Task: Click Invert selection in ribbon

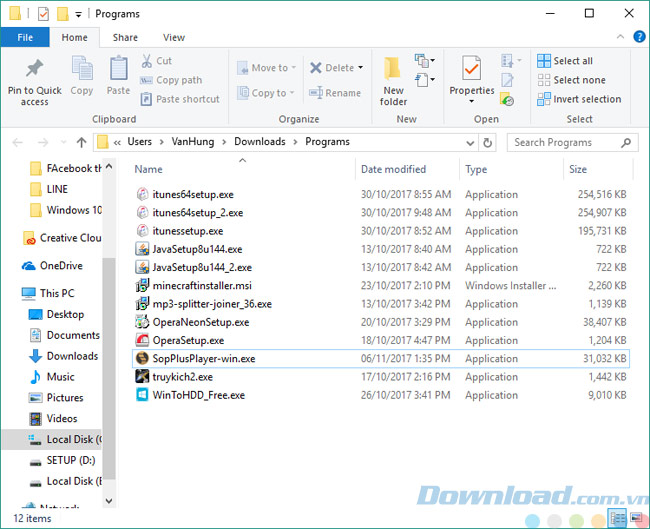Action: point(578,99)
